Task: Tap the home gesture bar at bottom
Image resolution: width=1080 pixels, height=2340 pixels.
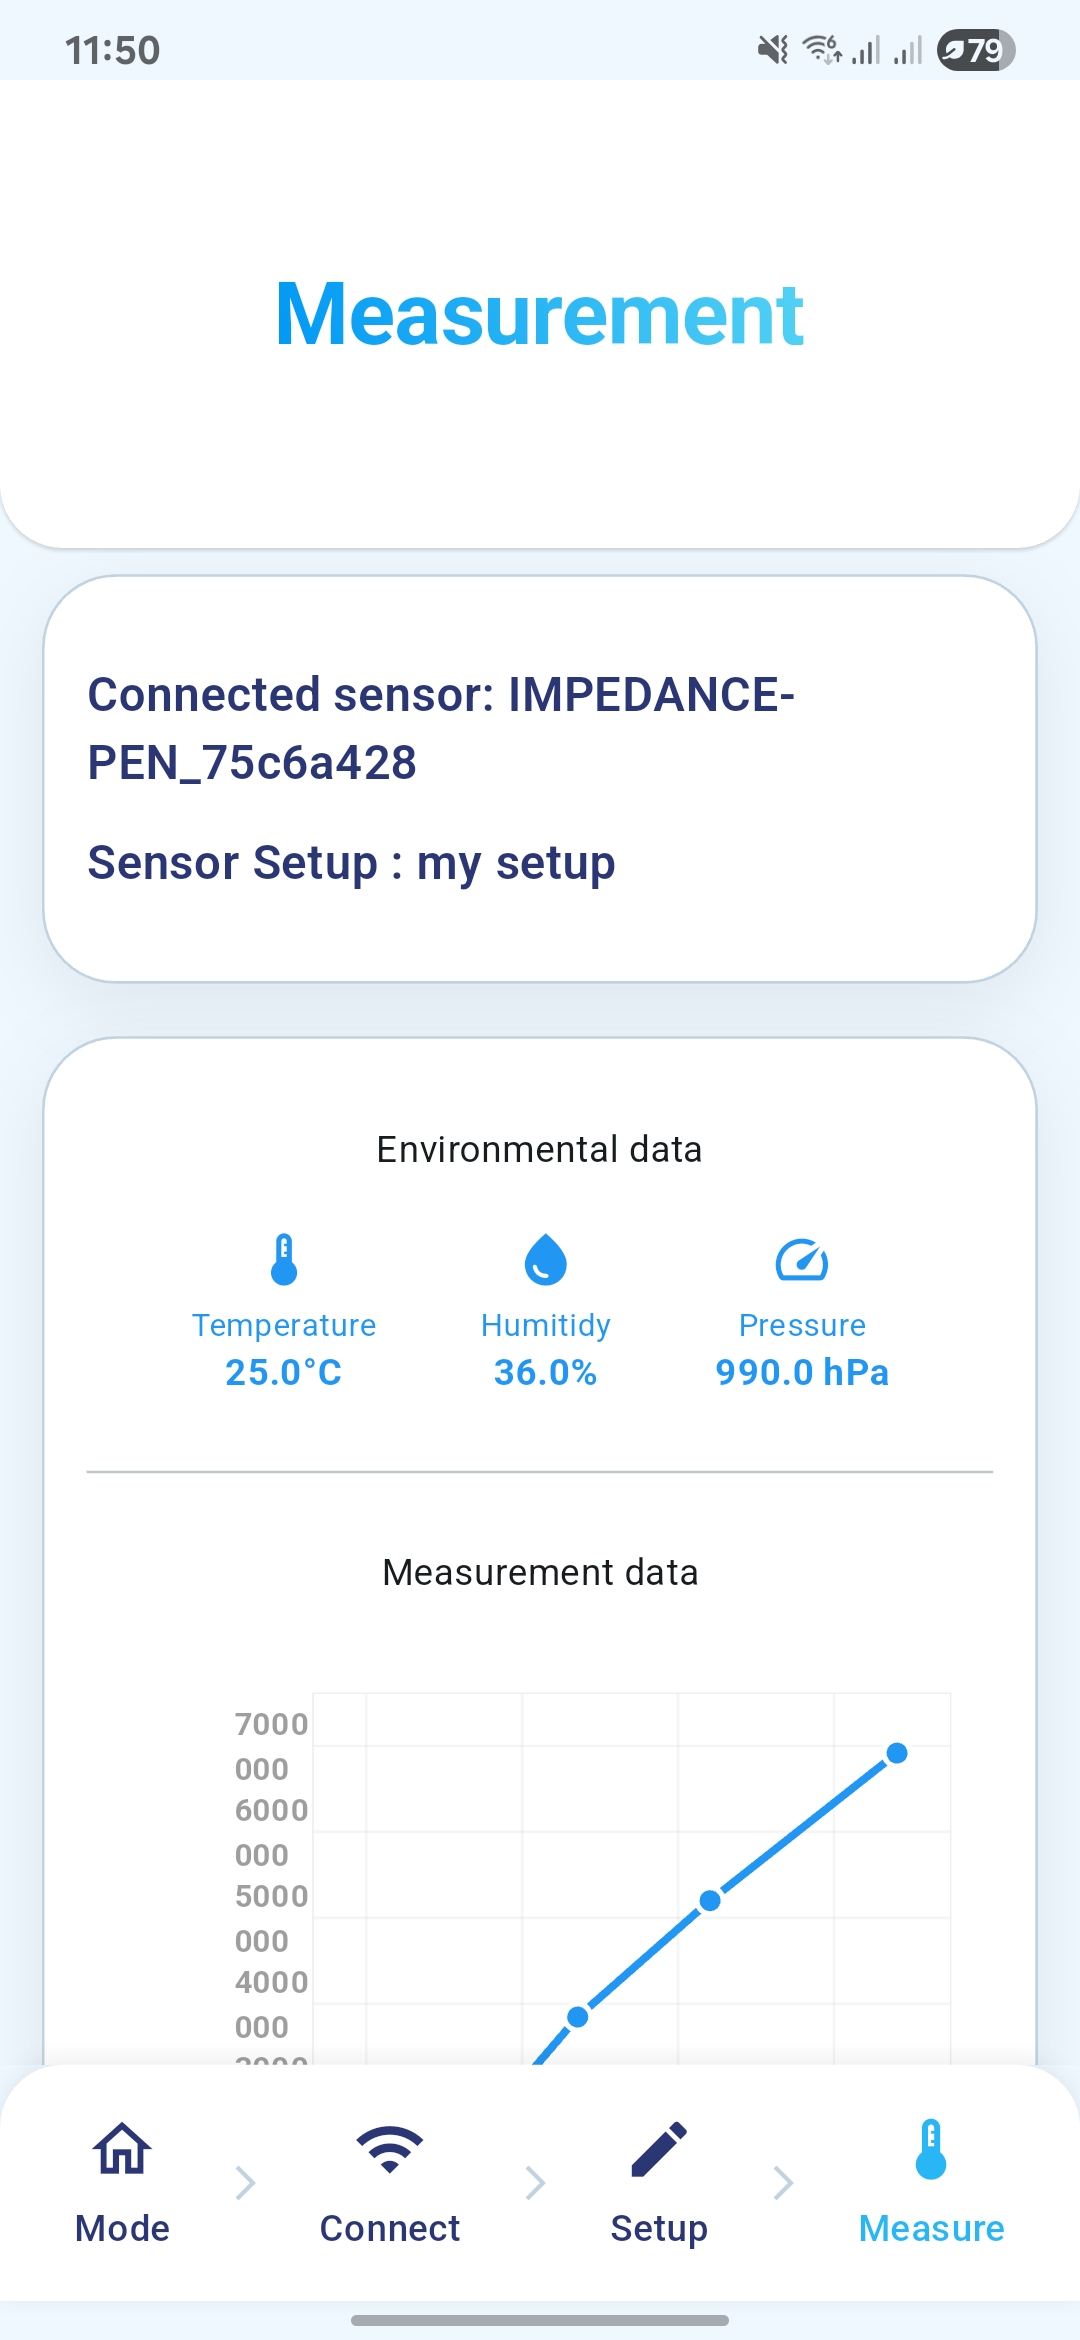Action: [540, 2320]
